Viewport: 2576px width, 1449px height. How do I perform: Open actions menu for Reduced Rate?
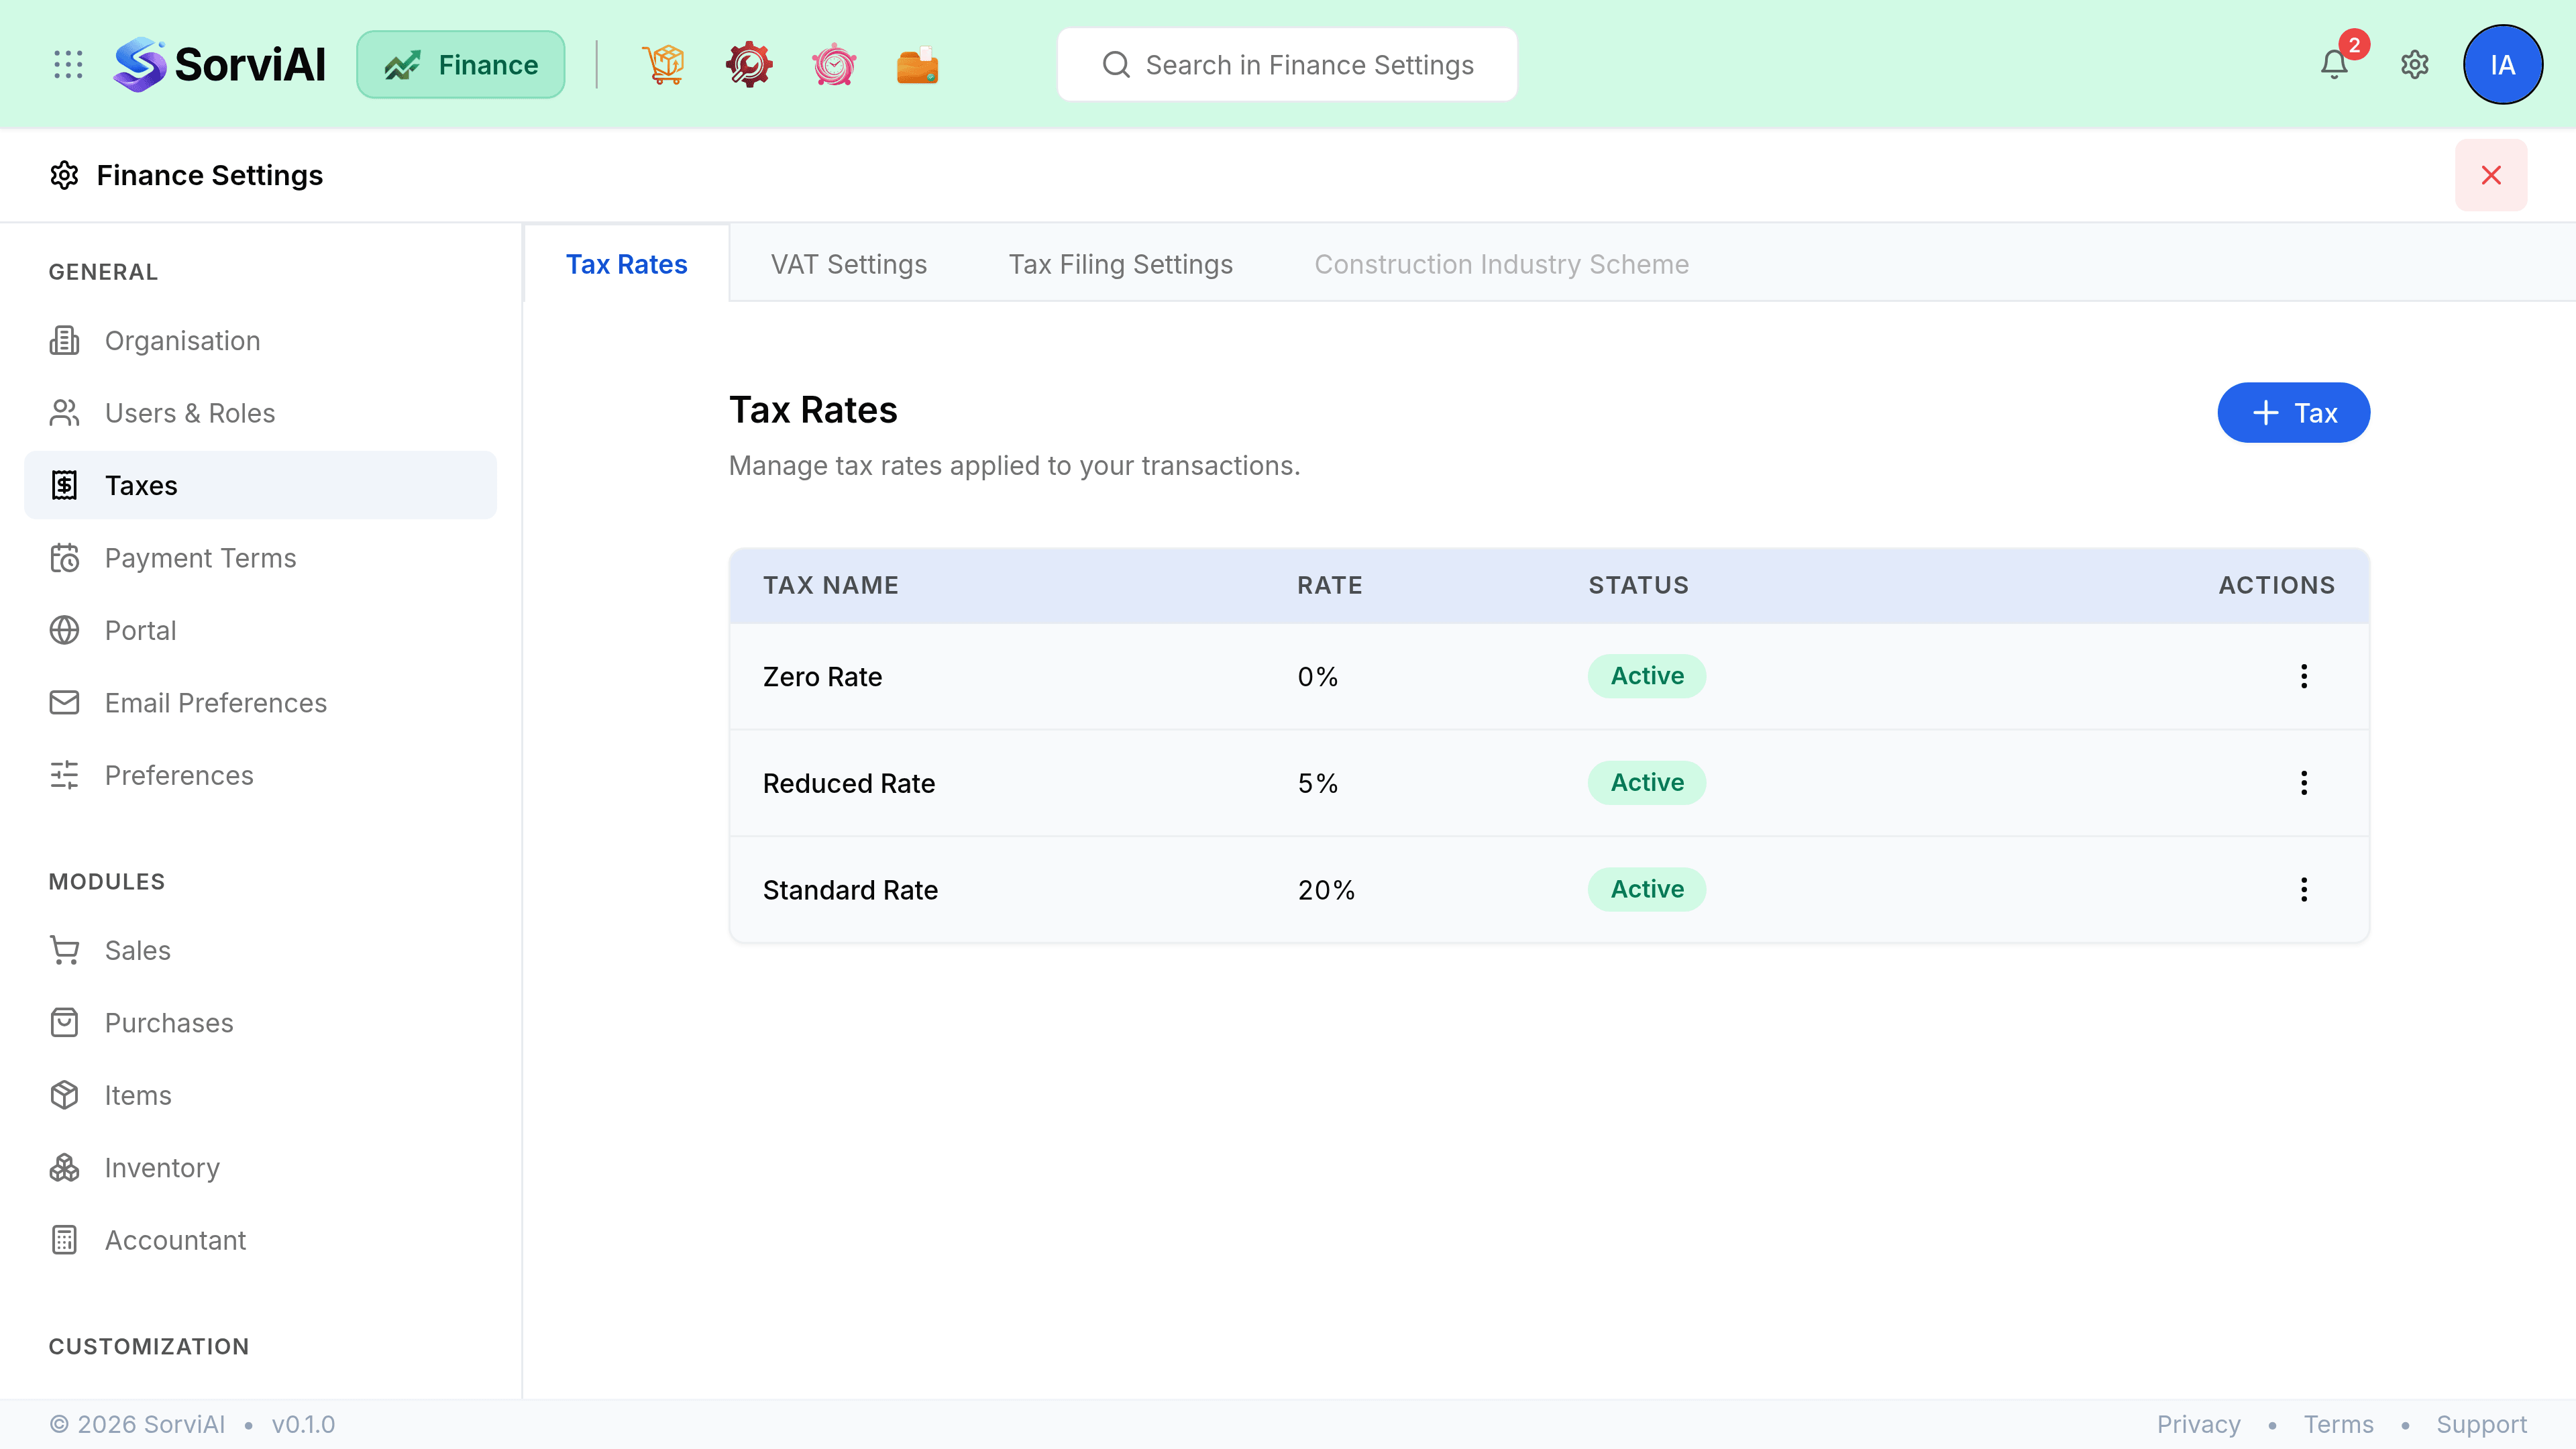pos(2304,783)
